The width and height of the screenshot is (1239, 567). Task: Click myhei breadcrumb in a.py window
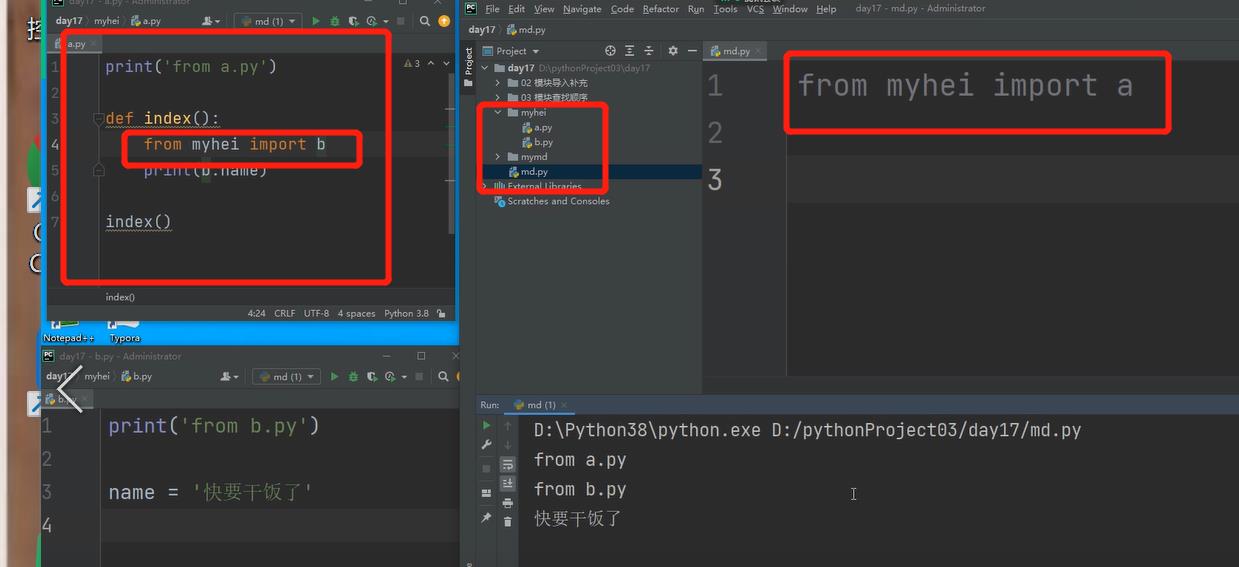(x=106, y=21)
